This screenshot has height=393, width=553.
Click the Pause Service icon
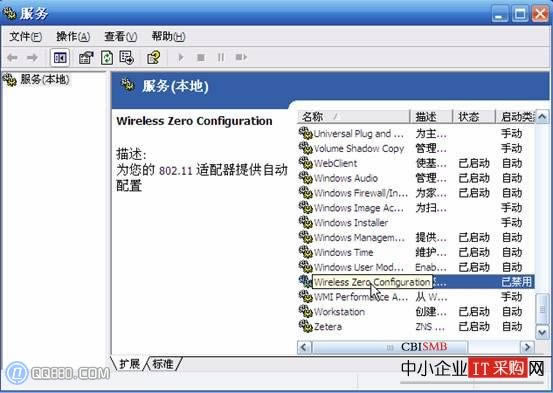pos(221,57)
